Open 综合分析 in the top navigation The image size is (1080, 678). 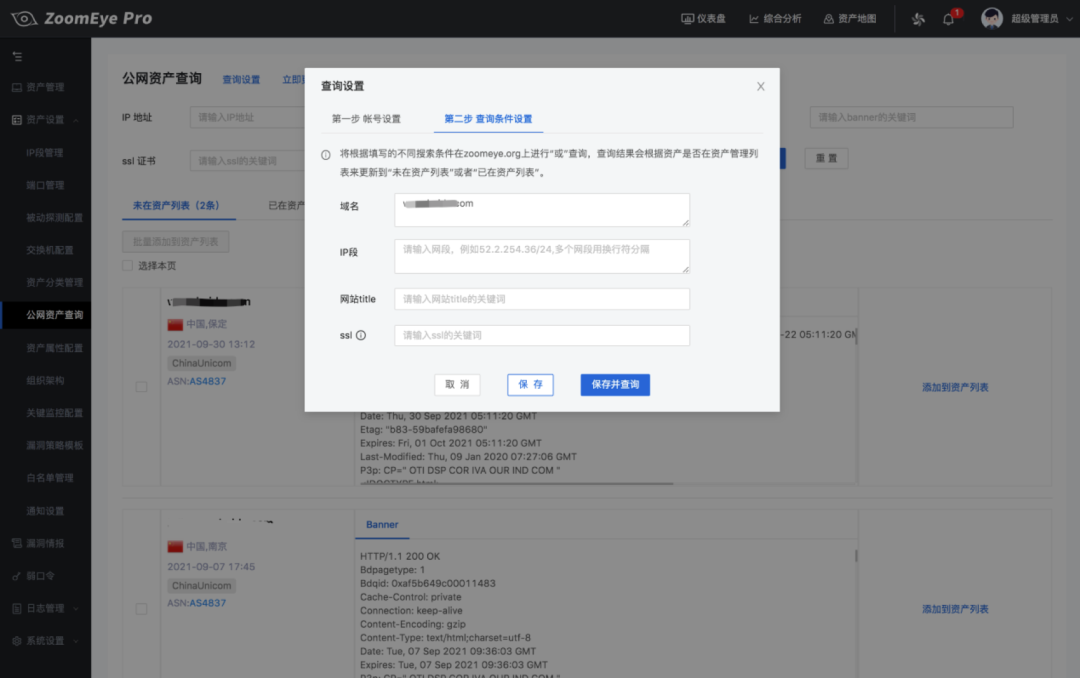(x=775, y=19)
